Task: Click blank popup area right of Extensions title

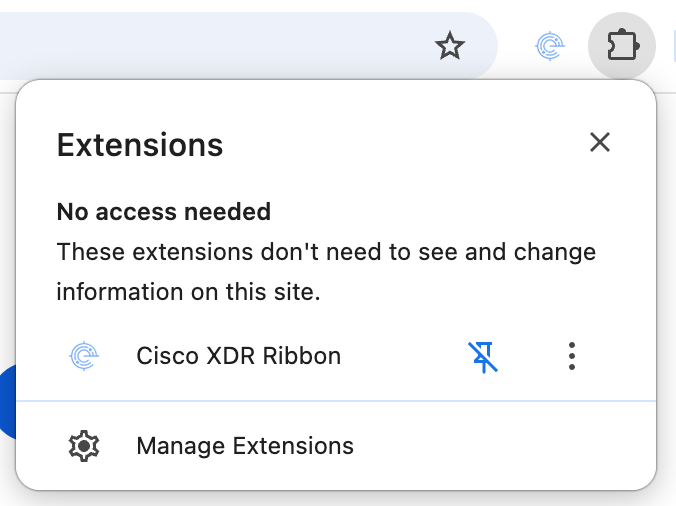Action: click(400, 145)
